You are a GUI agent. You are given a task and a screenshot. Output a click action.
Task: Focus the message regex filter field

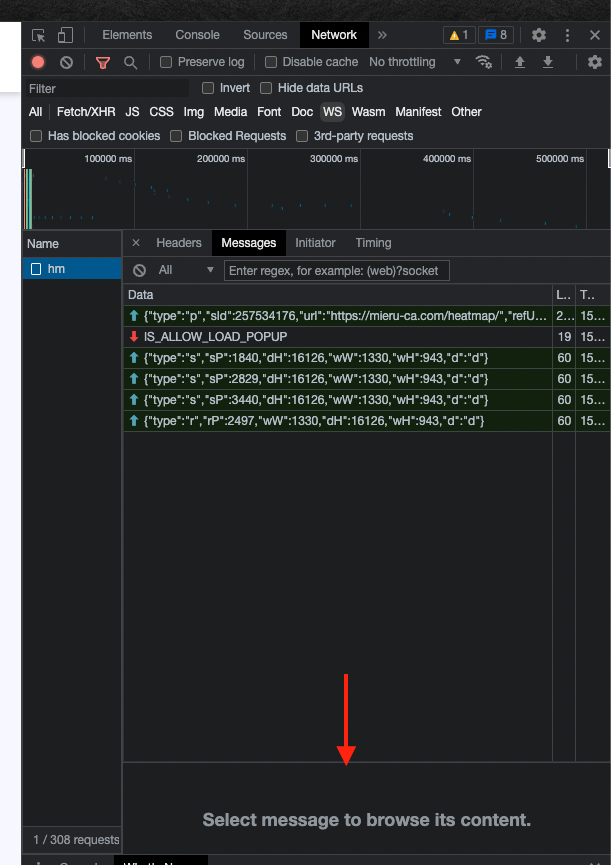(336, 271)
